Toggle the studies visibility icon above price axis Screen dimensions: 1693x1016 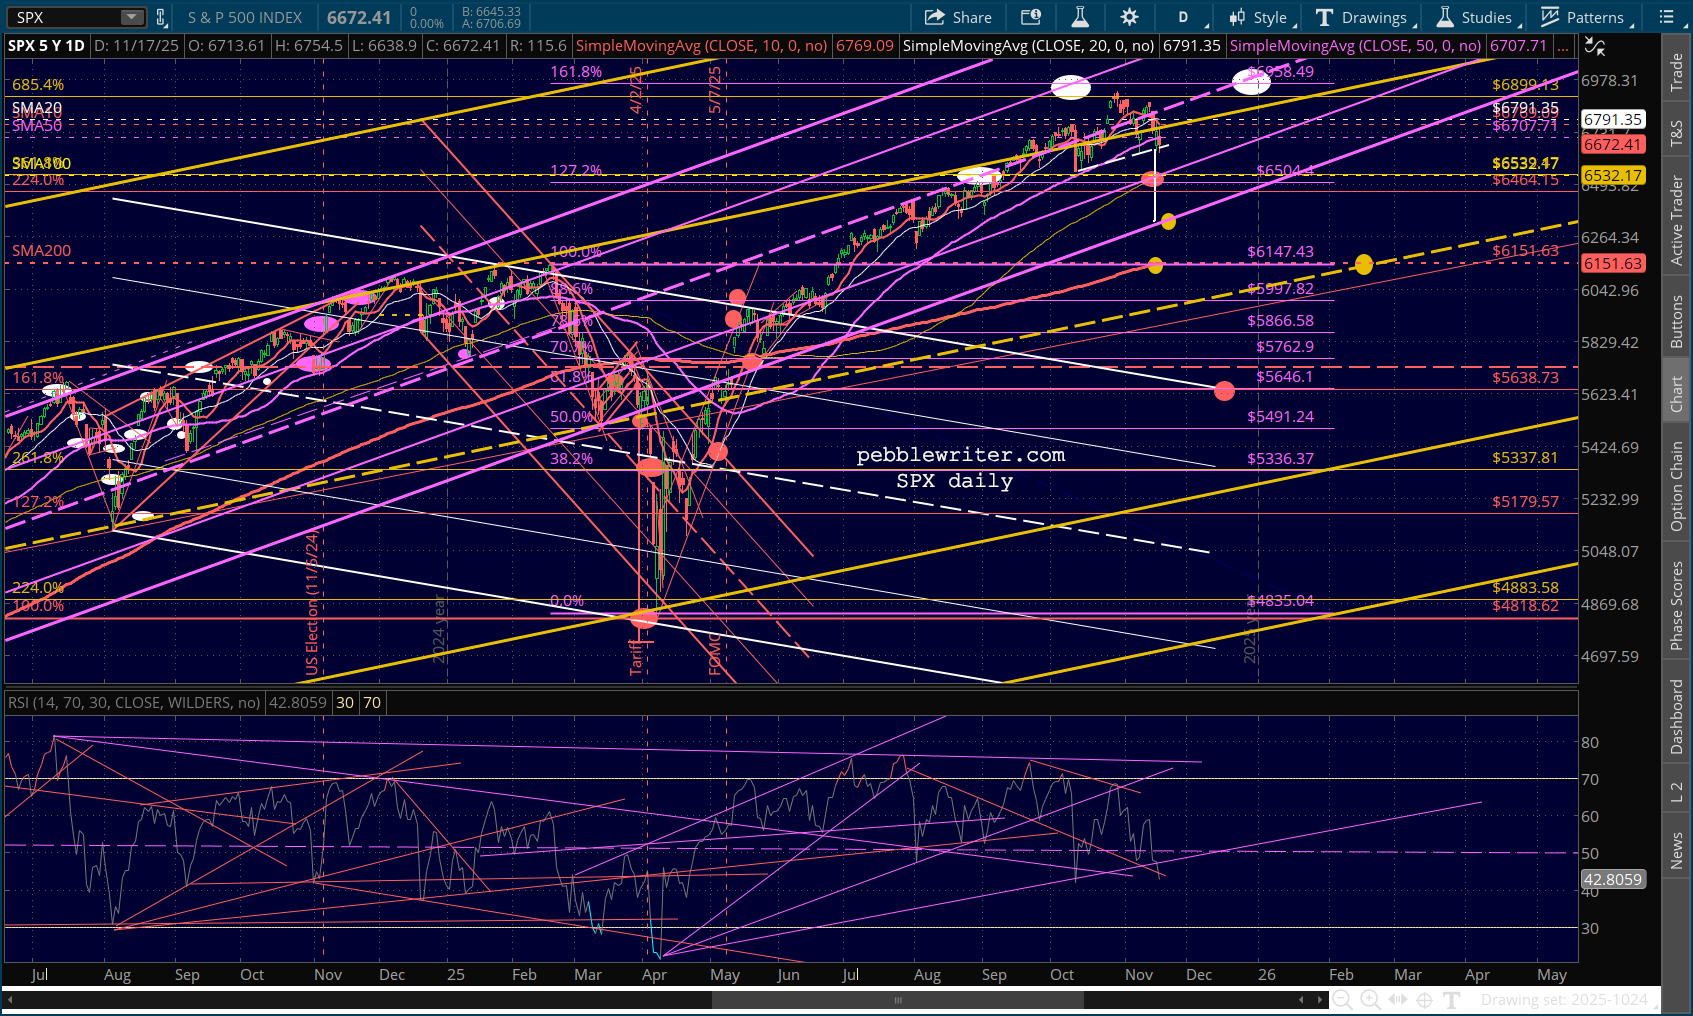(1595, 46)
